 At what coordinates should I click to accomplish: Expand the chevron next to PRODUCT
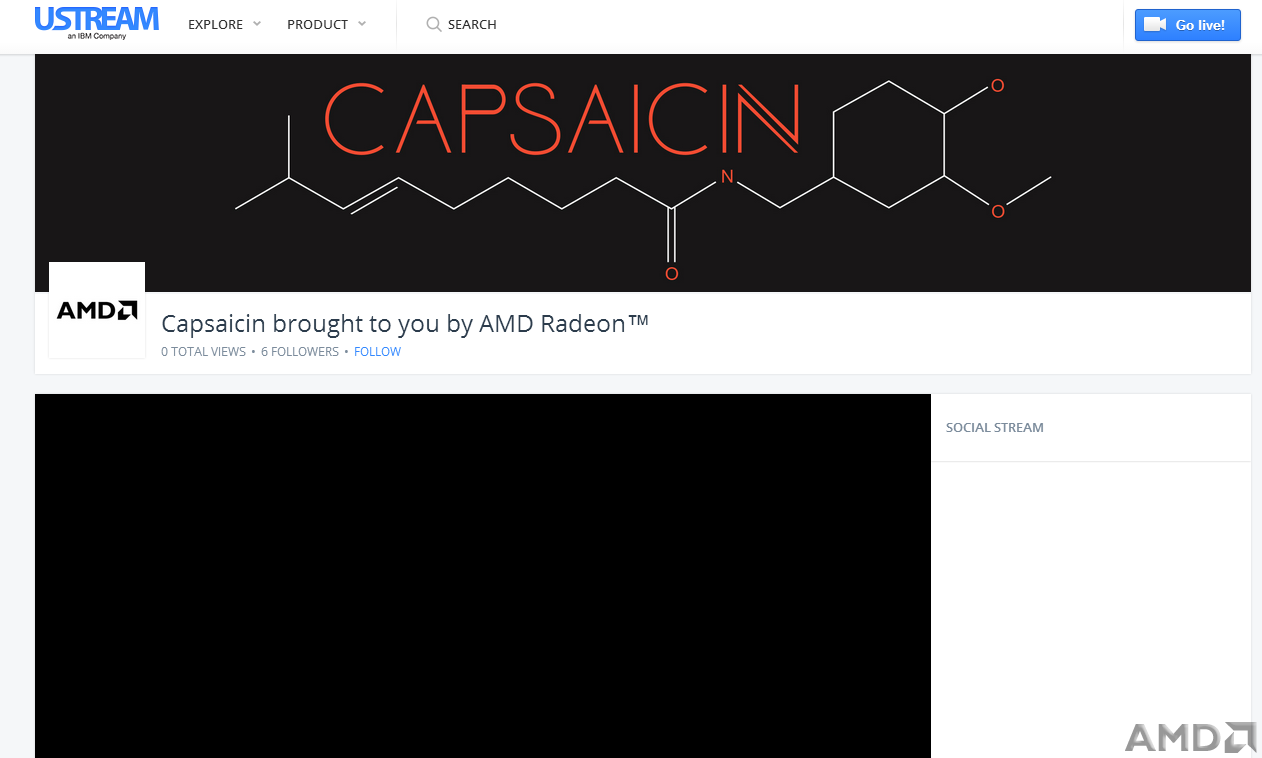point(362,24)
